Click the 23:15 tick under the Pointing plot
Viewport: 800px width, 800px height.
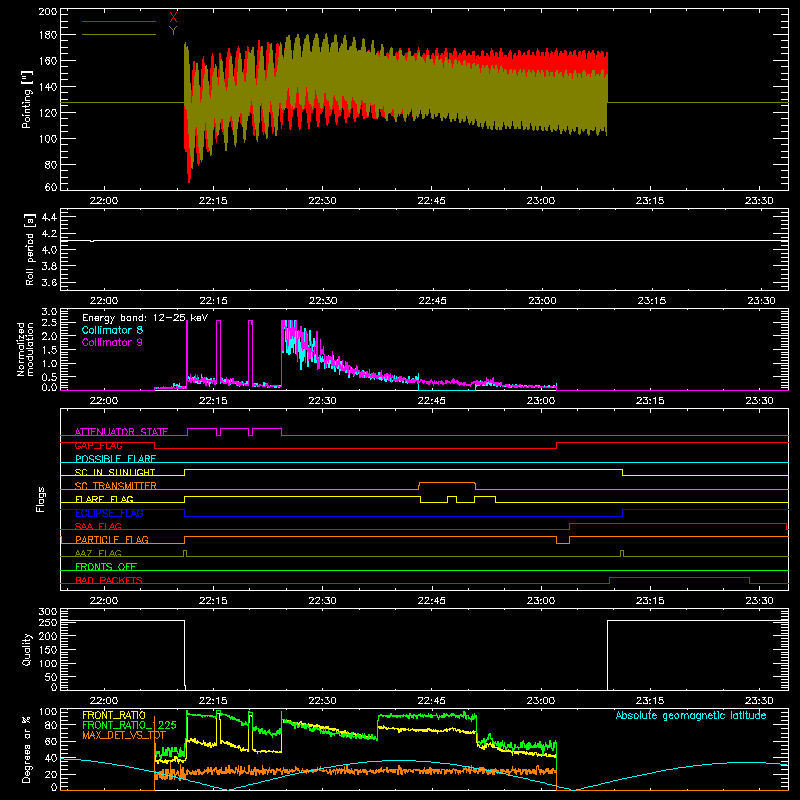tap(650, 201)
